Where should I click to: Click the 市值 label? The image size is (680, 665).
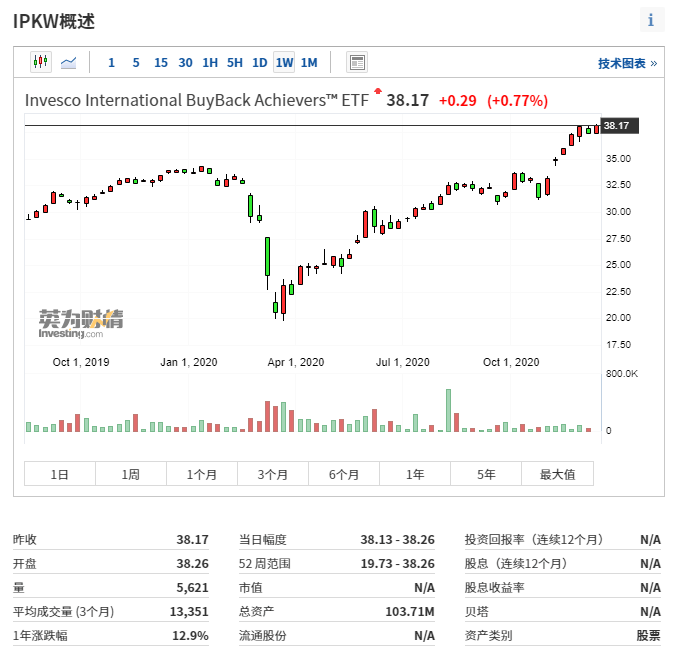(x=251, y=588)
